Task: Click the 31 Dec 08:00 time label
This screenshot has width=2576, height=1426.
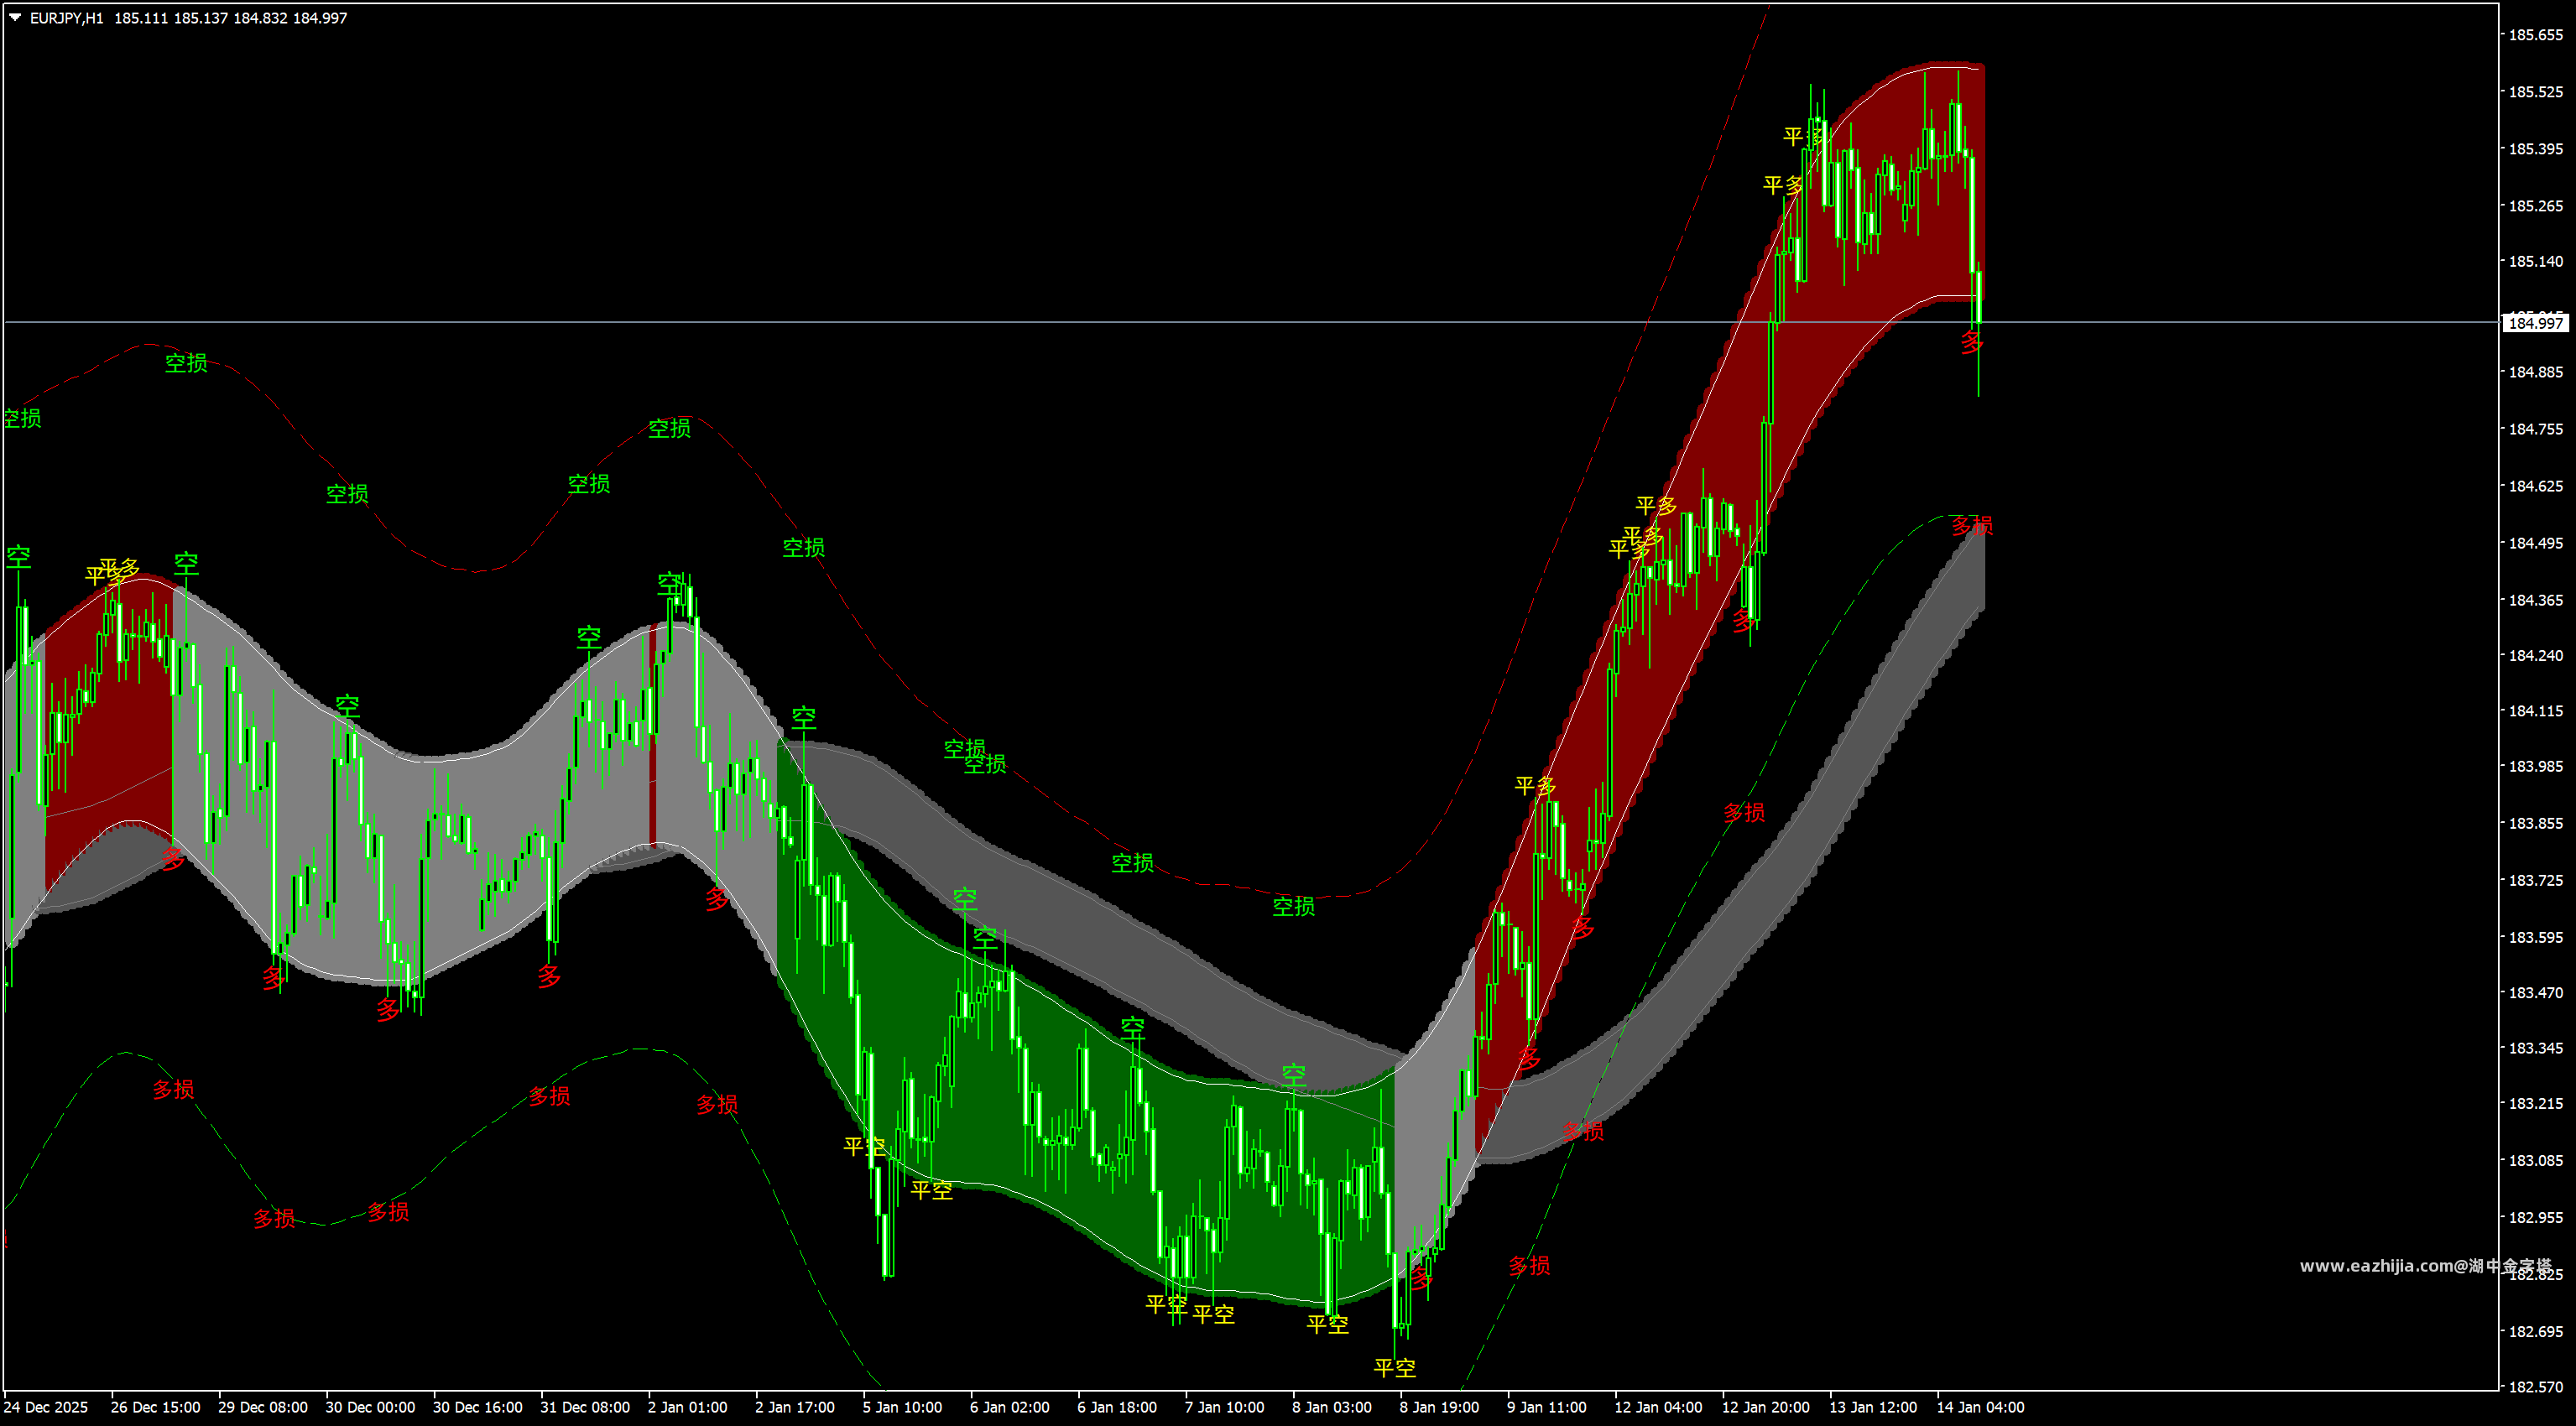Action: pyautogui.click(x=585, y=1408)
